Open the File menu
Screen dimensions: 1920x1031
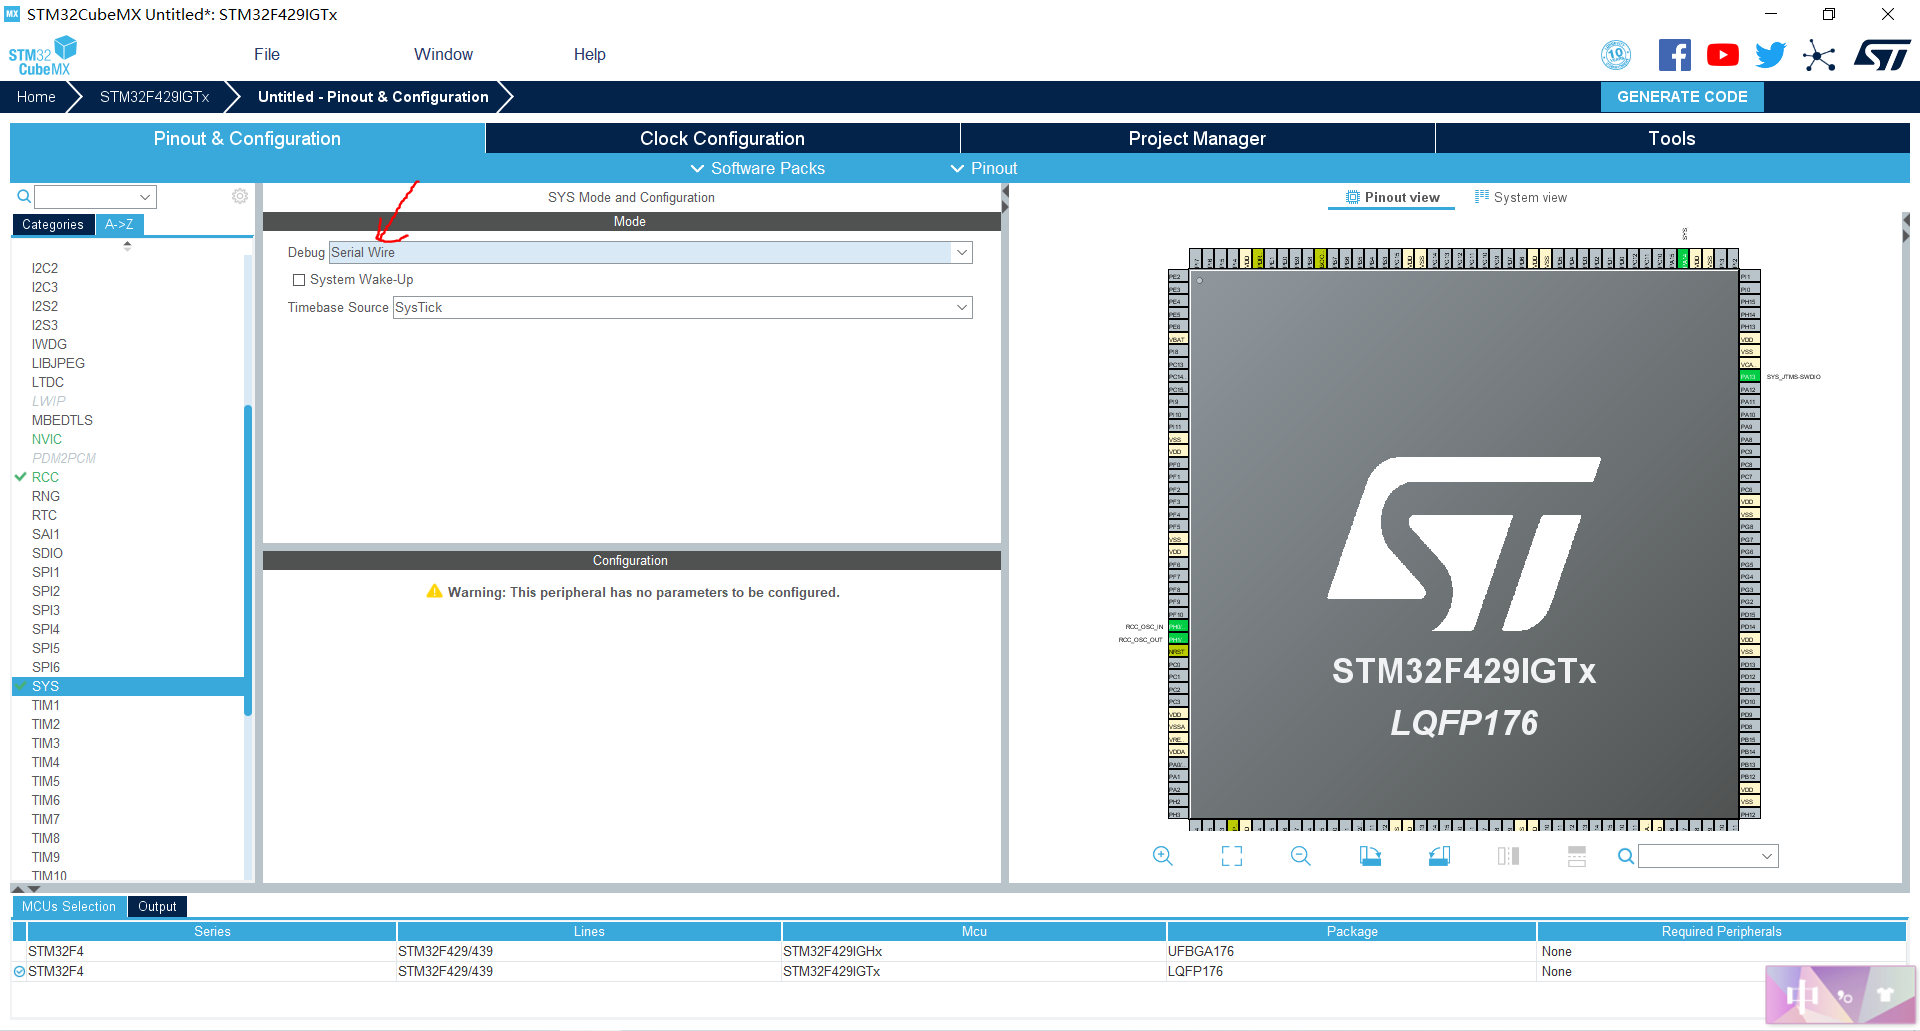tap(267, 54)
